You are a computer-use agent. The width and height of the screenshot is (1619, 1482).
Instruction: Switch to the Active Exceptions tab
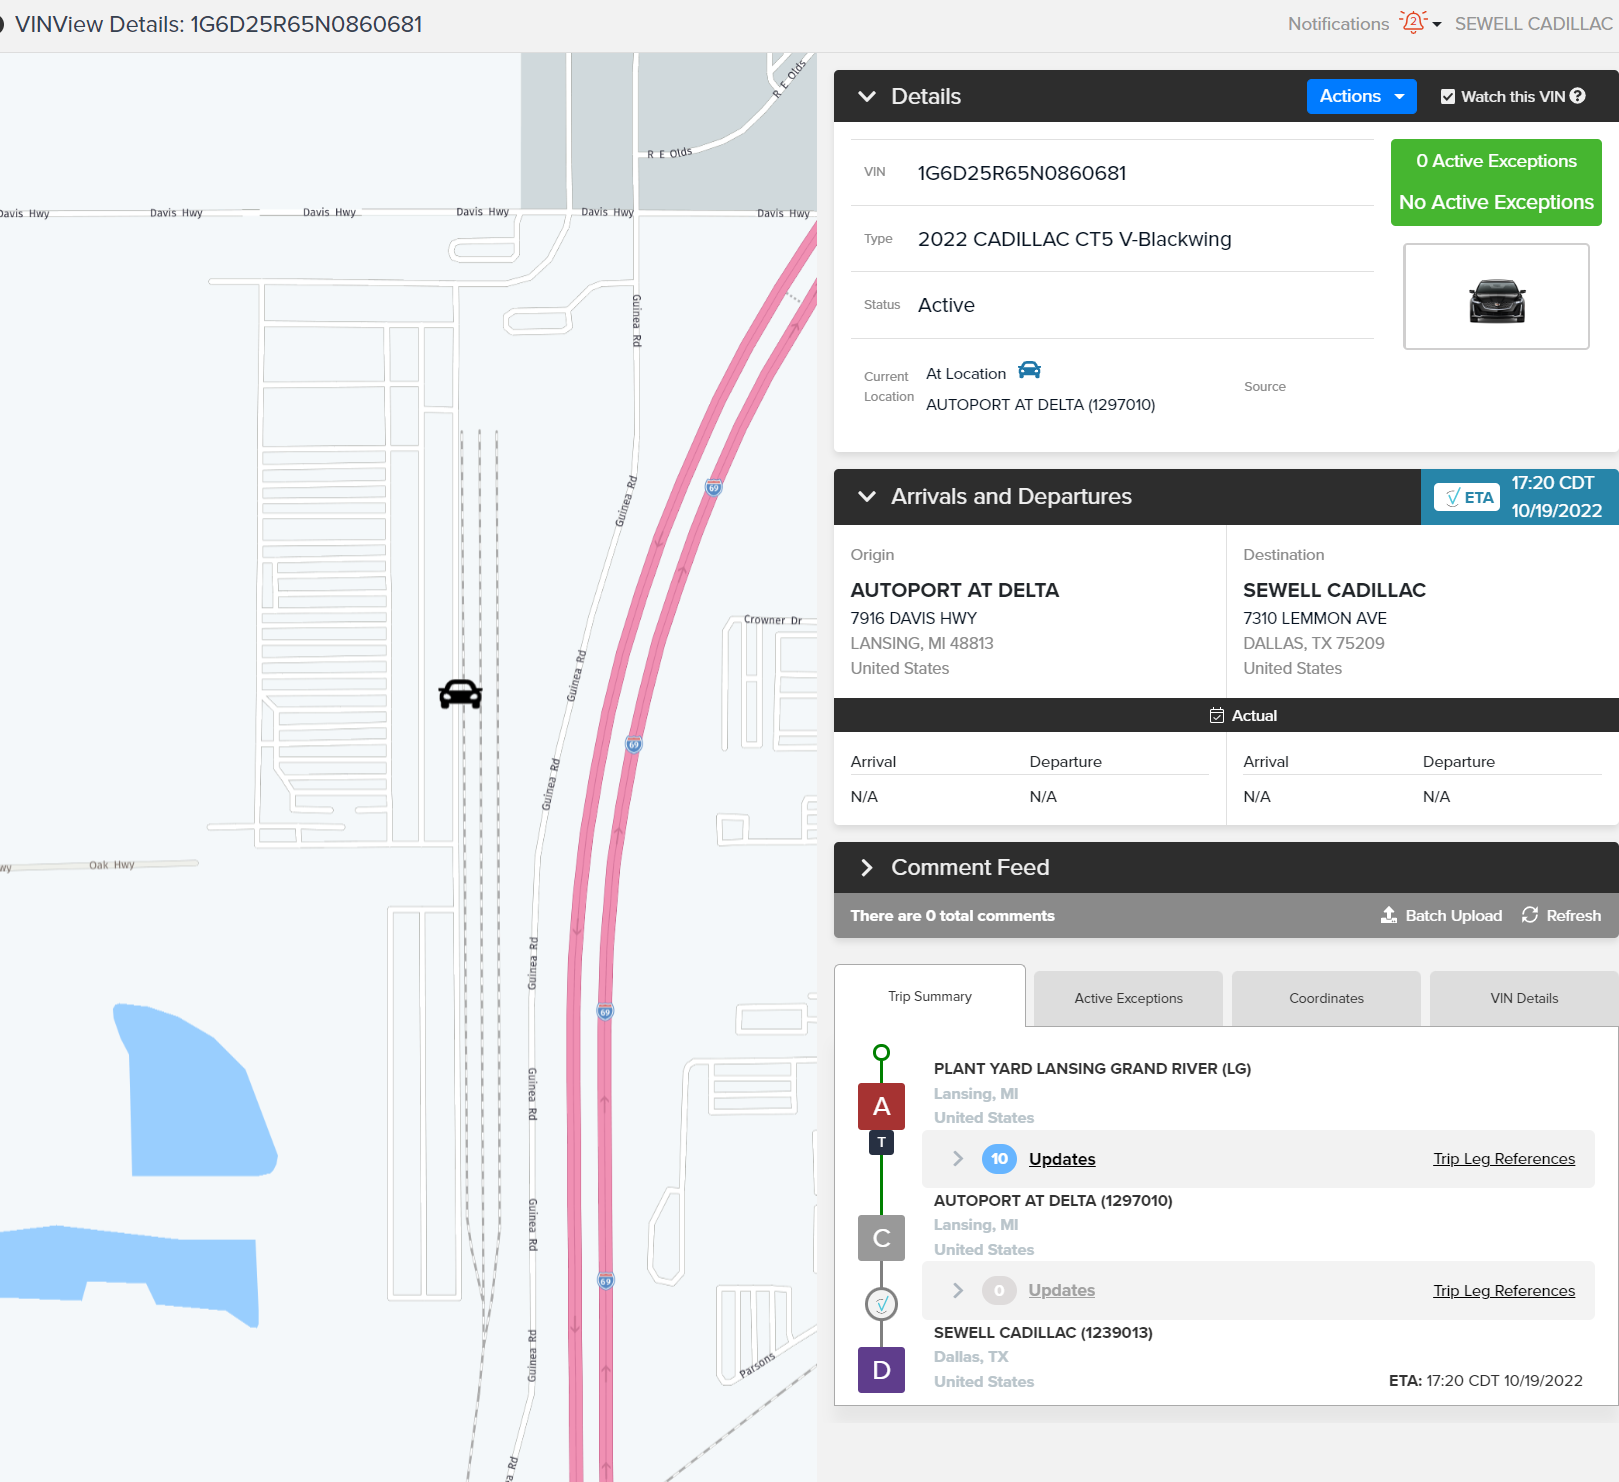point(1128,998)
